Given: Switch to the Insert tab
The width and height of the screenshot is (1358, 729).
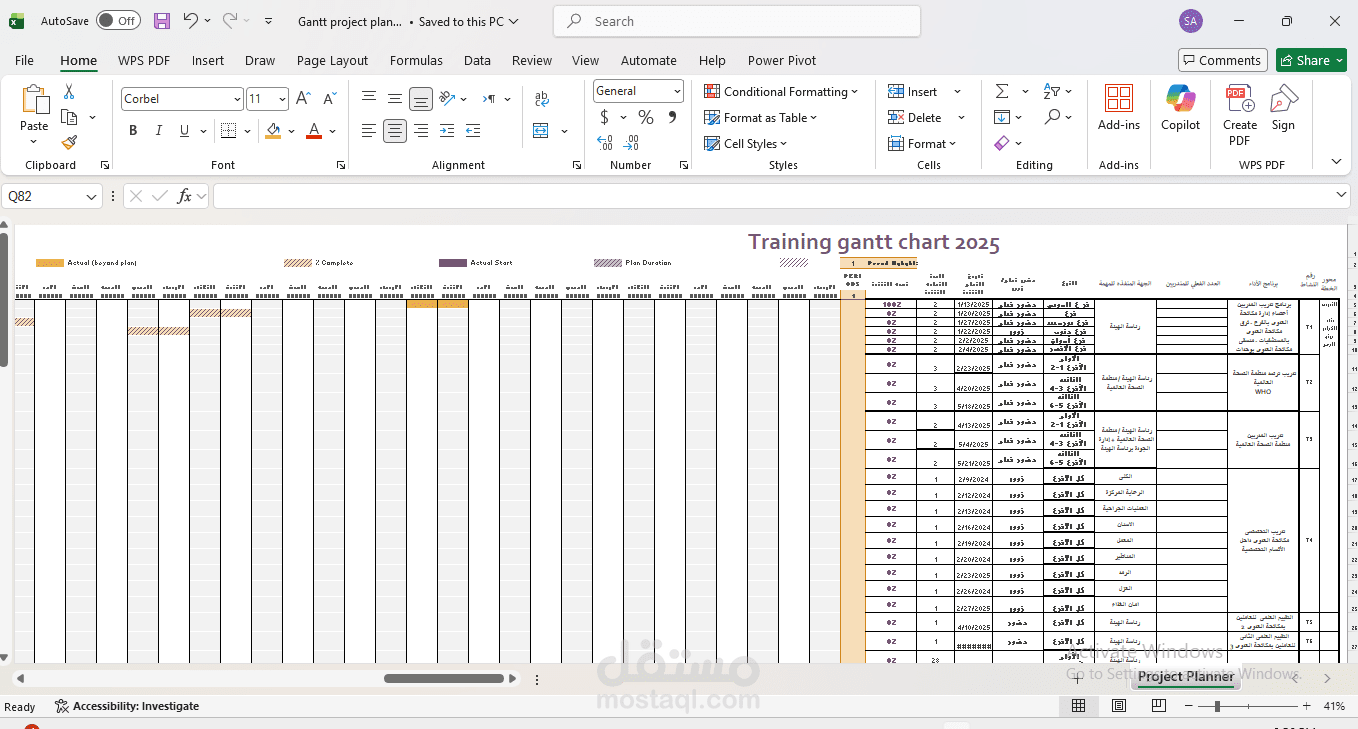Looking at the screenshot, I should (208, 60).
